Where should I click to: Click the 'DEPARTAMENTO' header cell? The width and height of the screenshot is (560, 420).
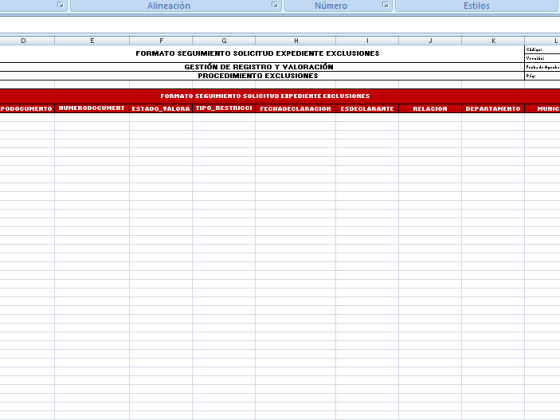(x=493, y=108)
